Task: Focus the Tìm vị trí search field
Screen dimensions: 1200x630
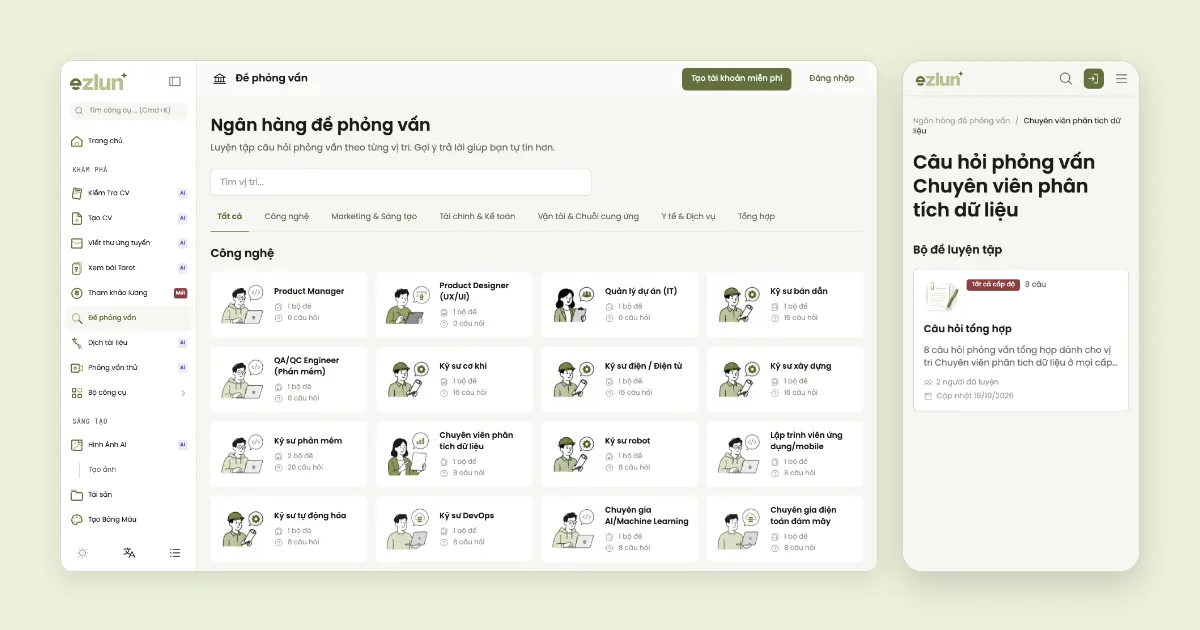Action: [401, 182]
